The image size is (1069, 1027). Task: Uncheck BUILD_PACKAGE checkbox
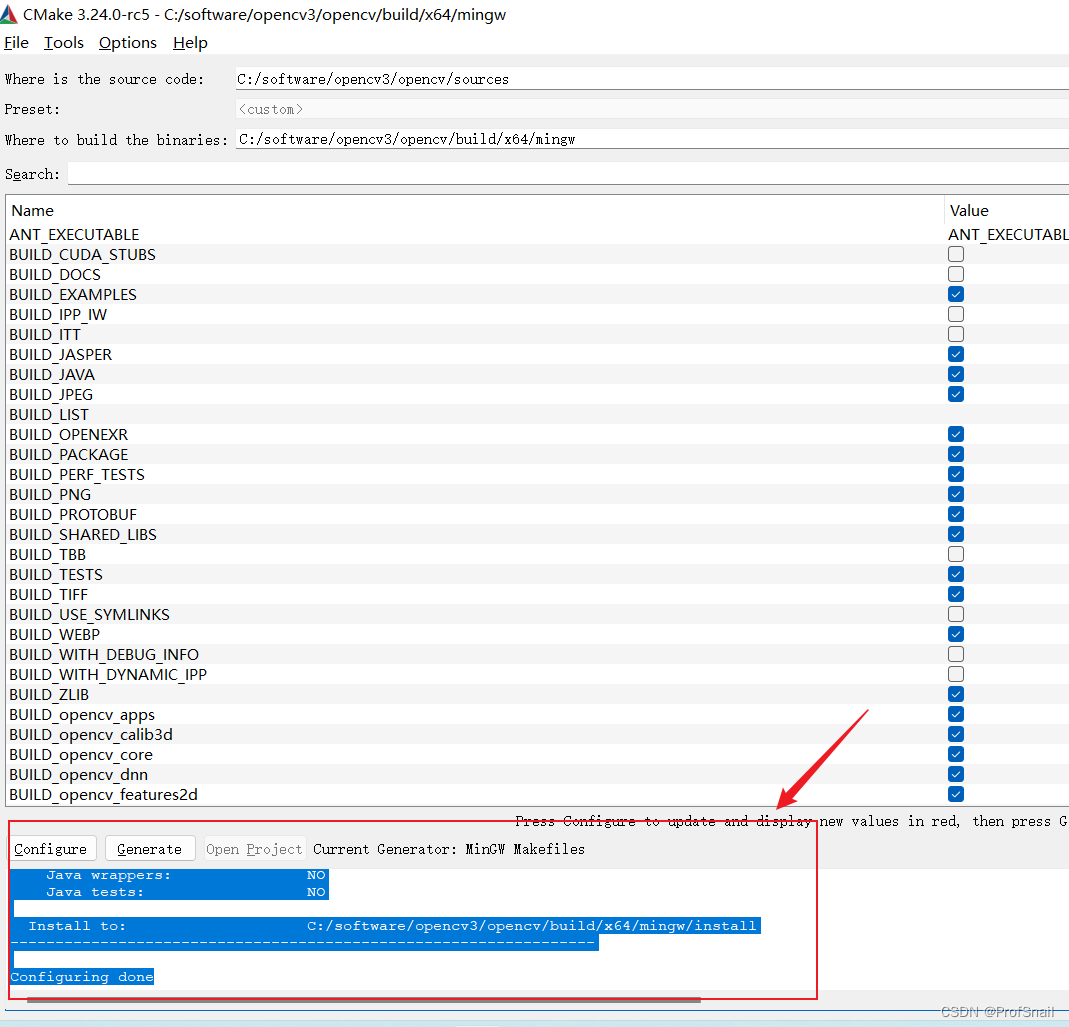(956, 454)
